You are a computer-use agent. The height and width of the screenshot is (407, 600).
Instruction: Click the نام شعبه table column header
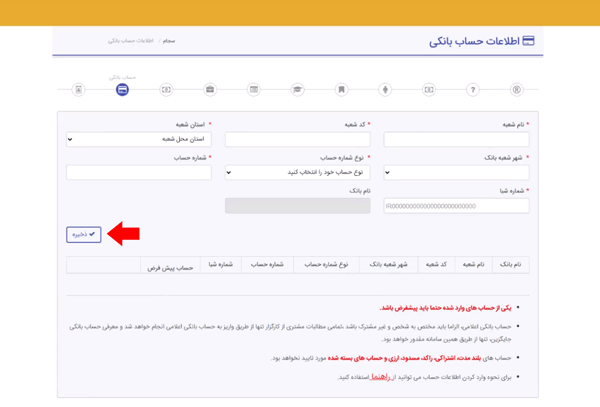474,264
